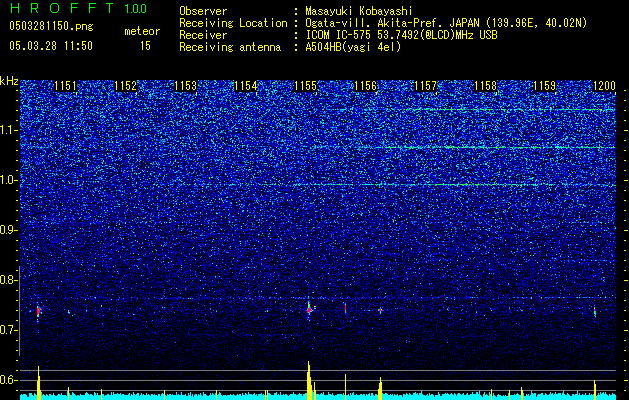Click the 1.0 kHz frequency tick label

point(8,180)
